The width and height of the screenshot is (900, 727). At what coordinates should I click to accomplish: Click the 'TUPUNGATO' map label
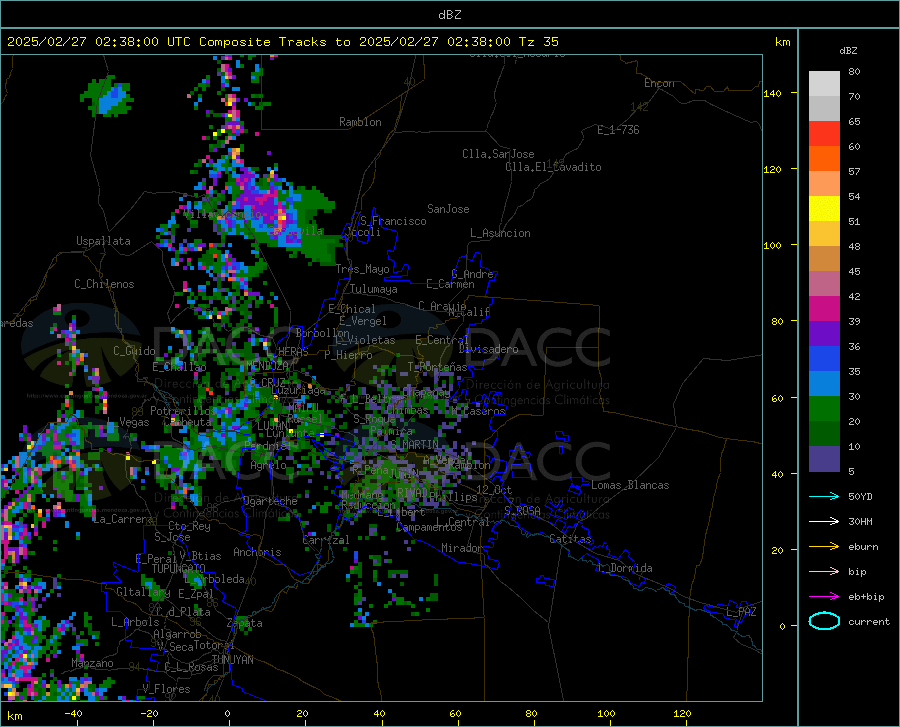click(x=179, y=569)
